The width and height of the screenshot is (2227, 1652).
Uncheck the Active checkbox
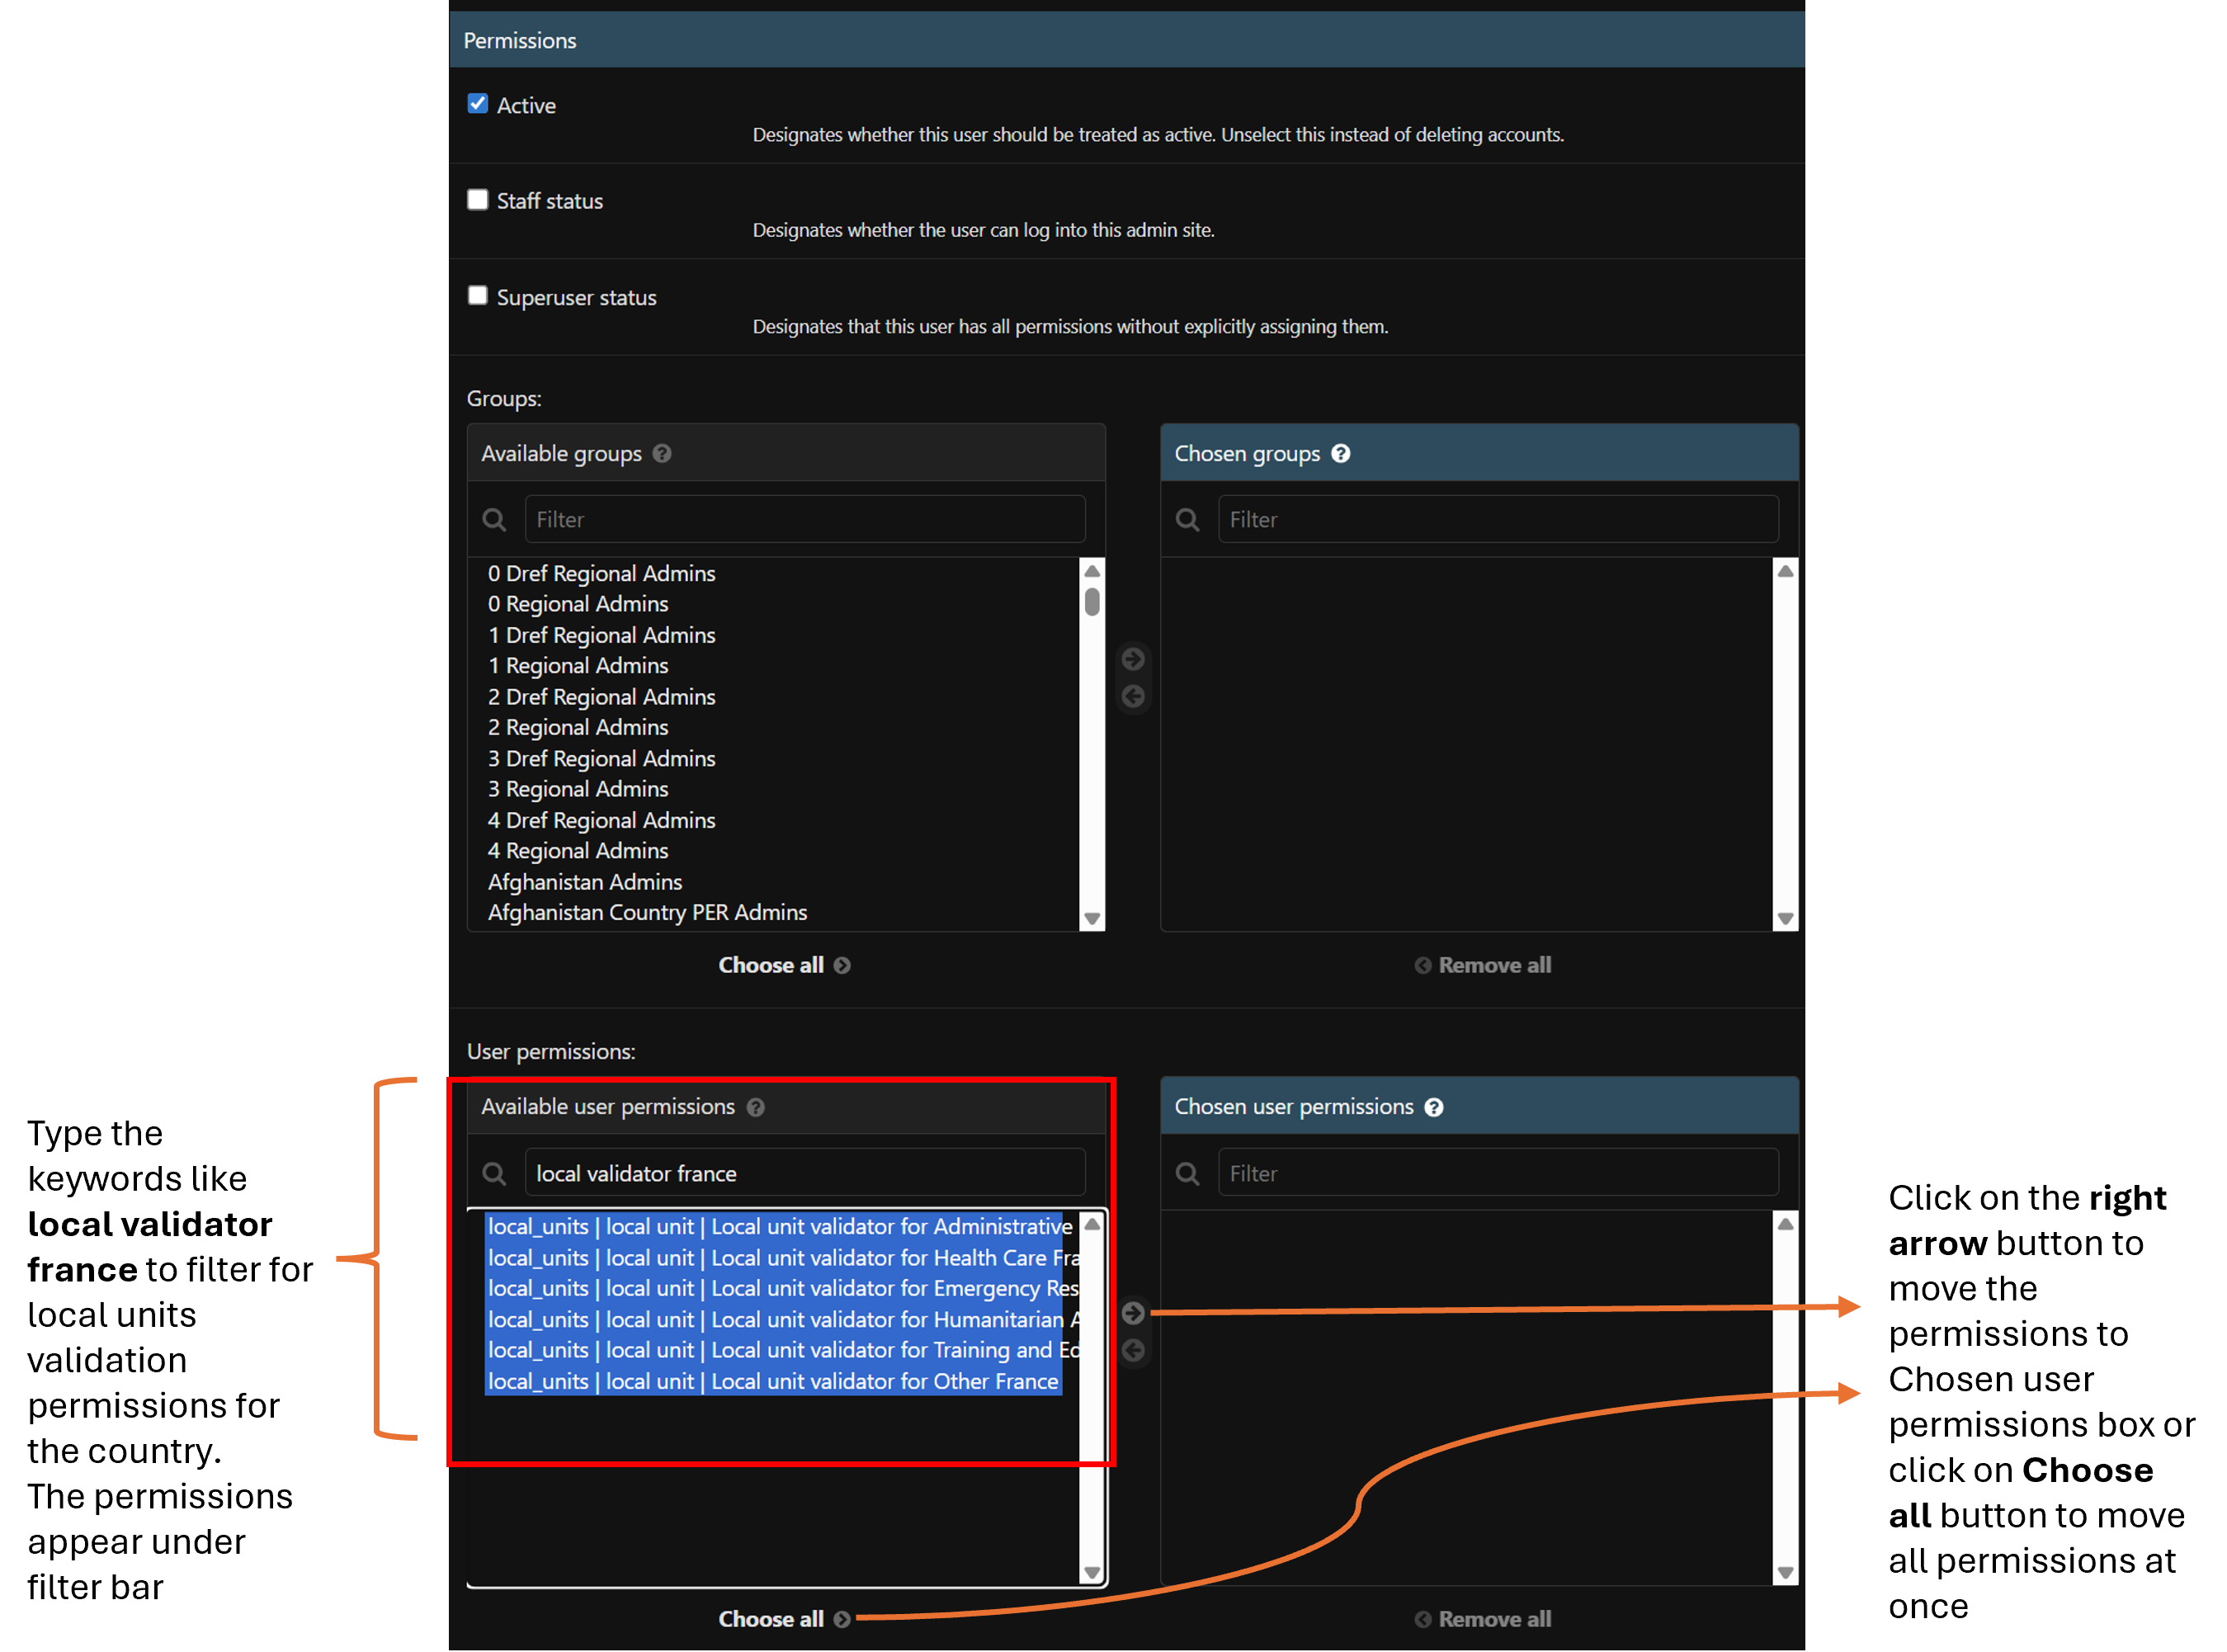478,104
